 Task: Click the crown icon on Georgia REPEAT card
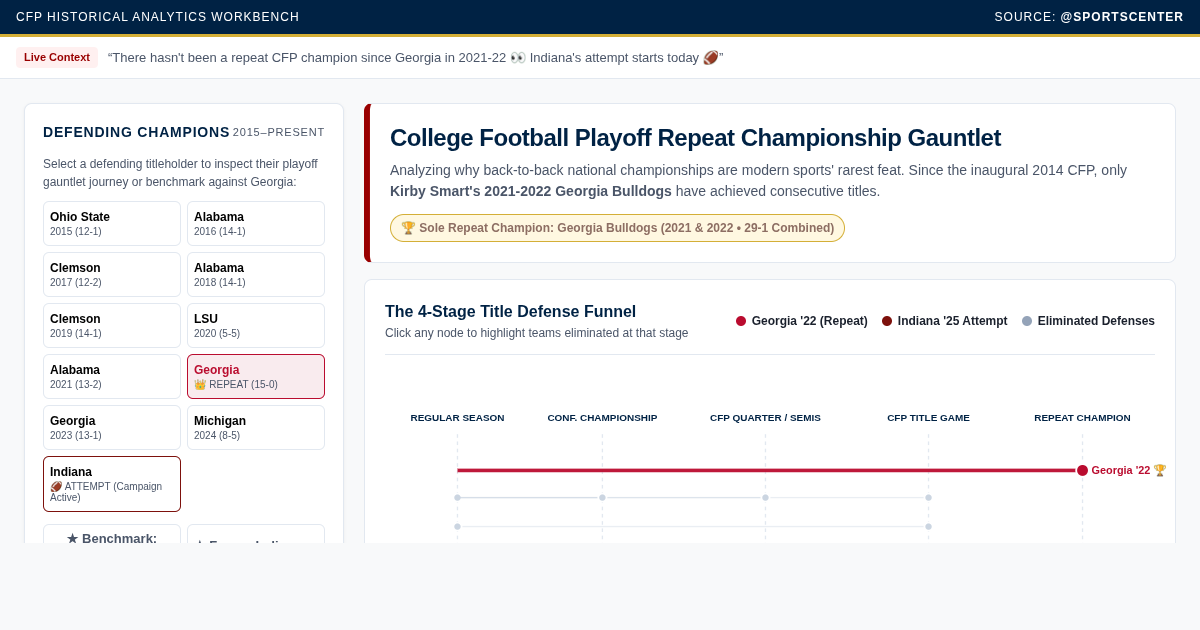[200, 384]
